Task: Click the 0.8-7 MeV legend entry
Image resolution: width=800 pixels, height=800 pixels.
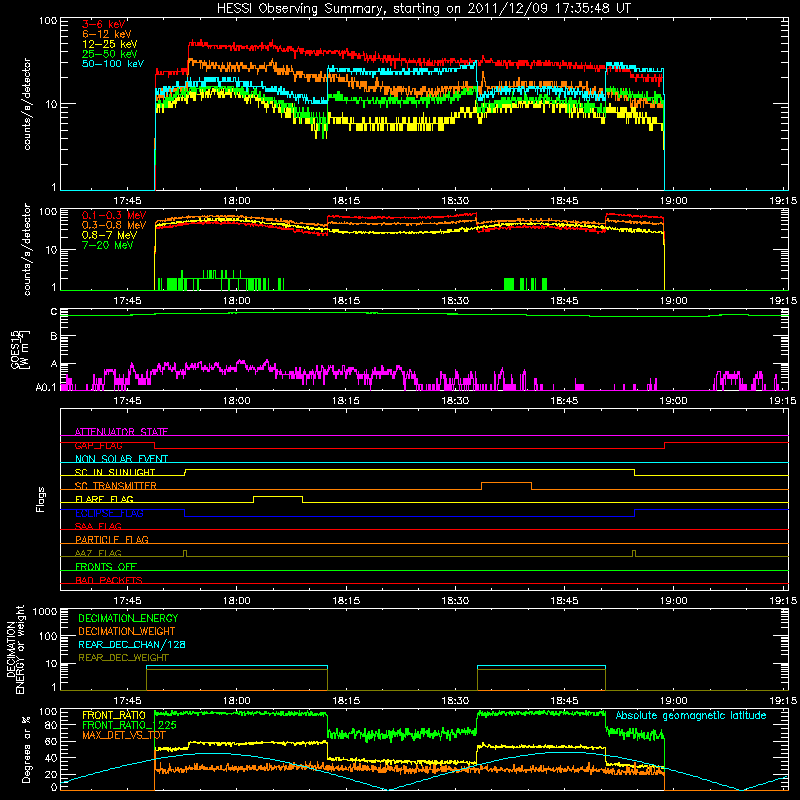Action: 110,235
